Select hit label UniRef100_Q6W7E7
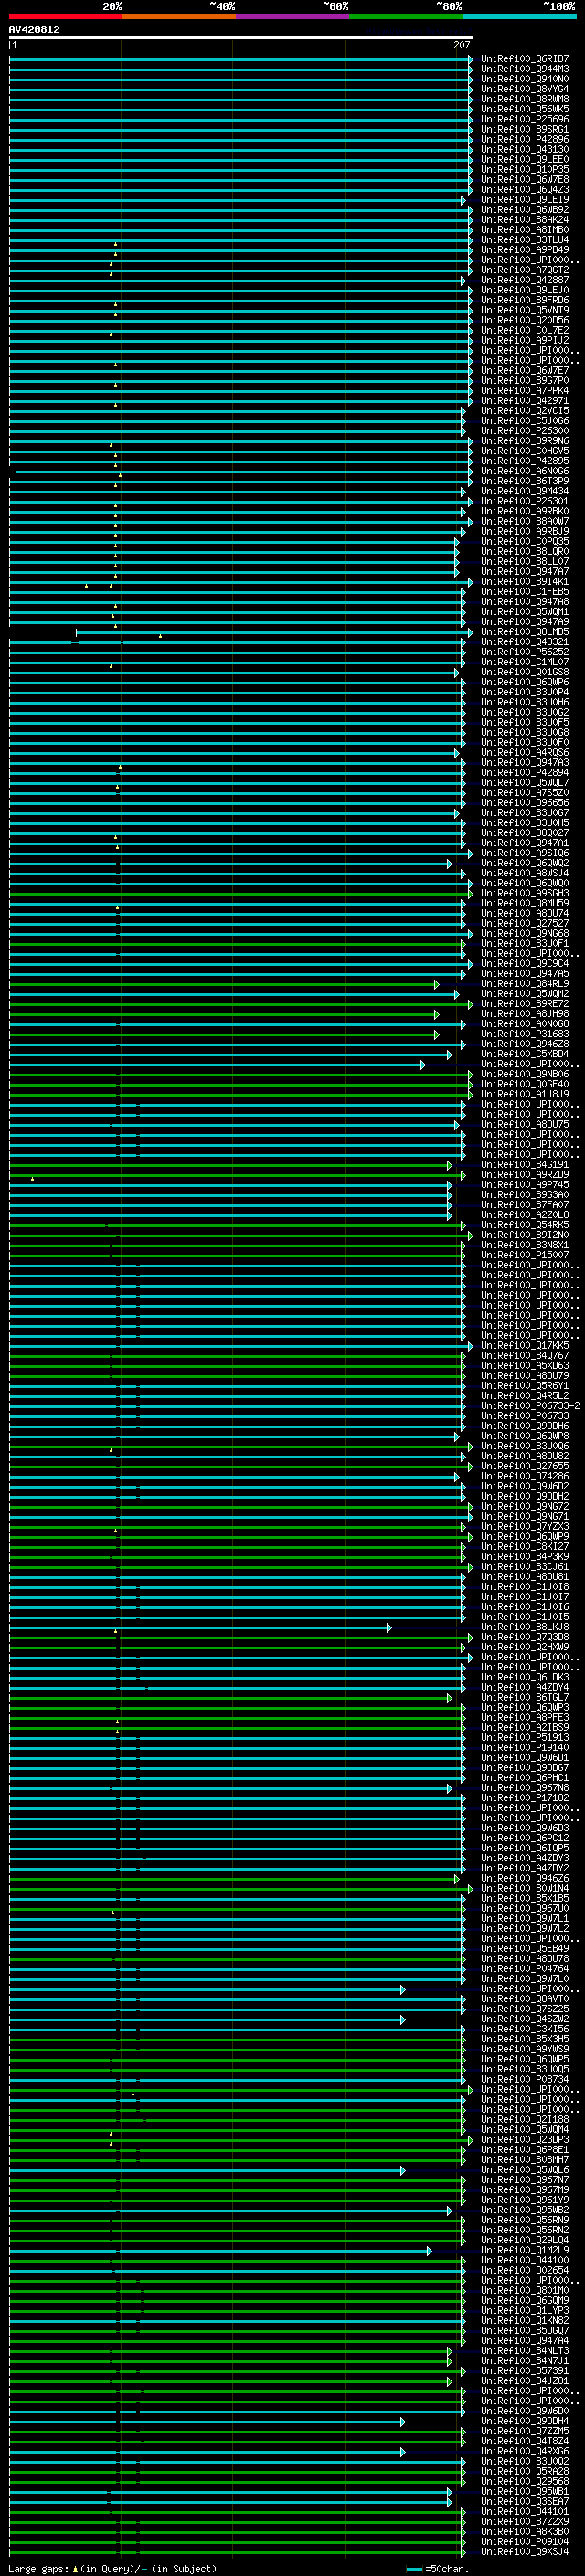The image size is (585, 2576). click(525, 371)
